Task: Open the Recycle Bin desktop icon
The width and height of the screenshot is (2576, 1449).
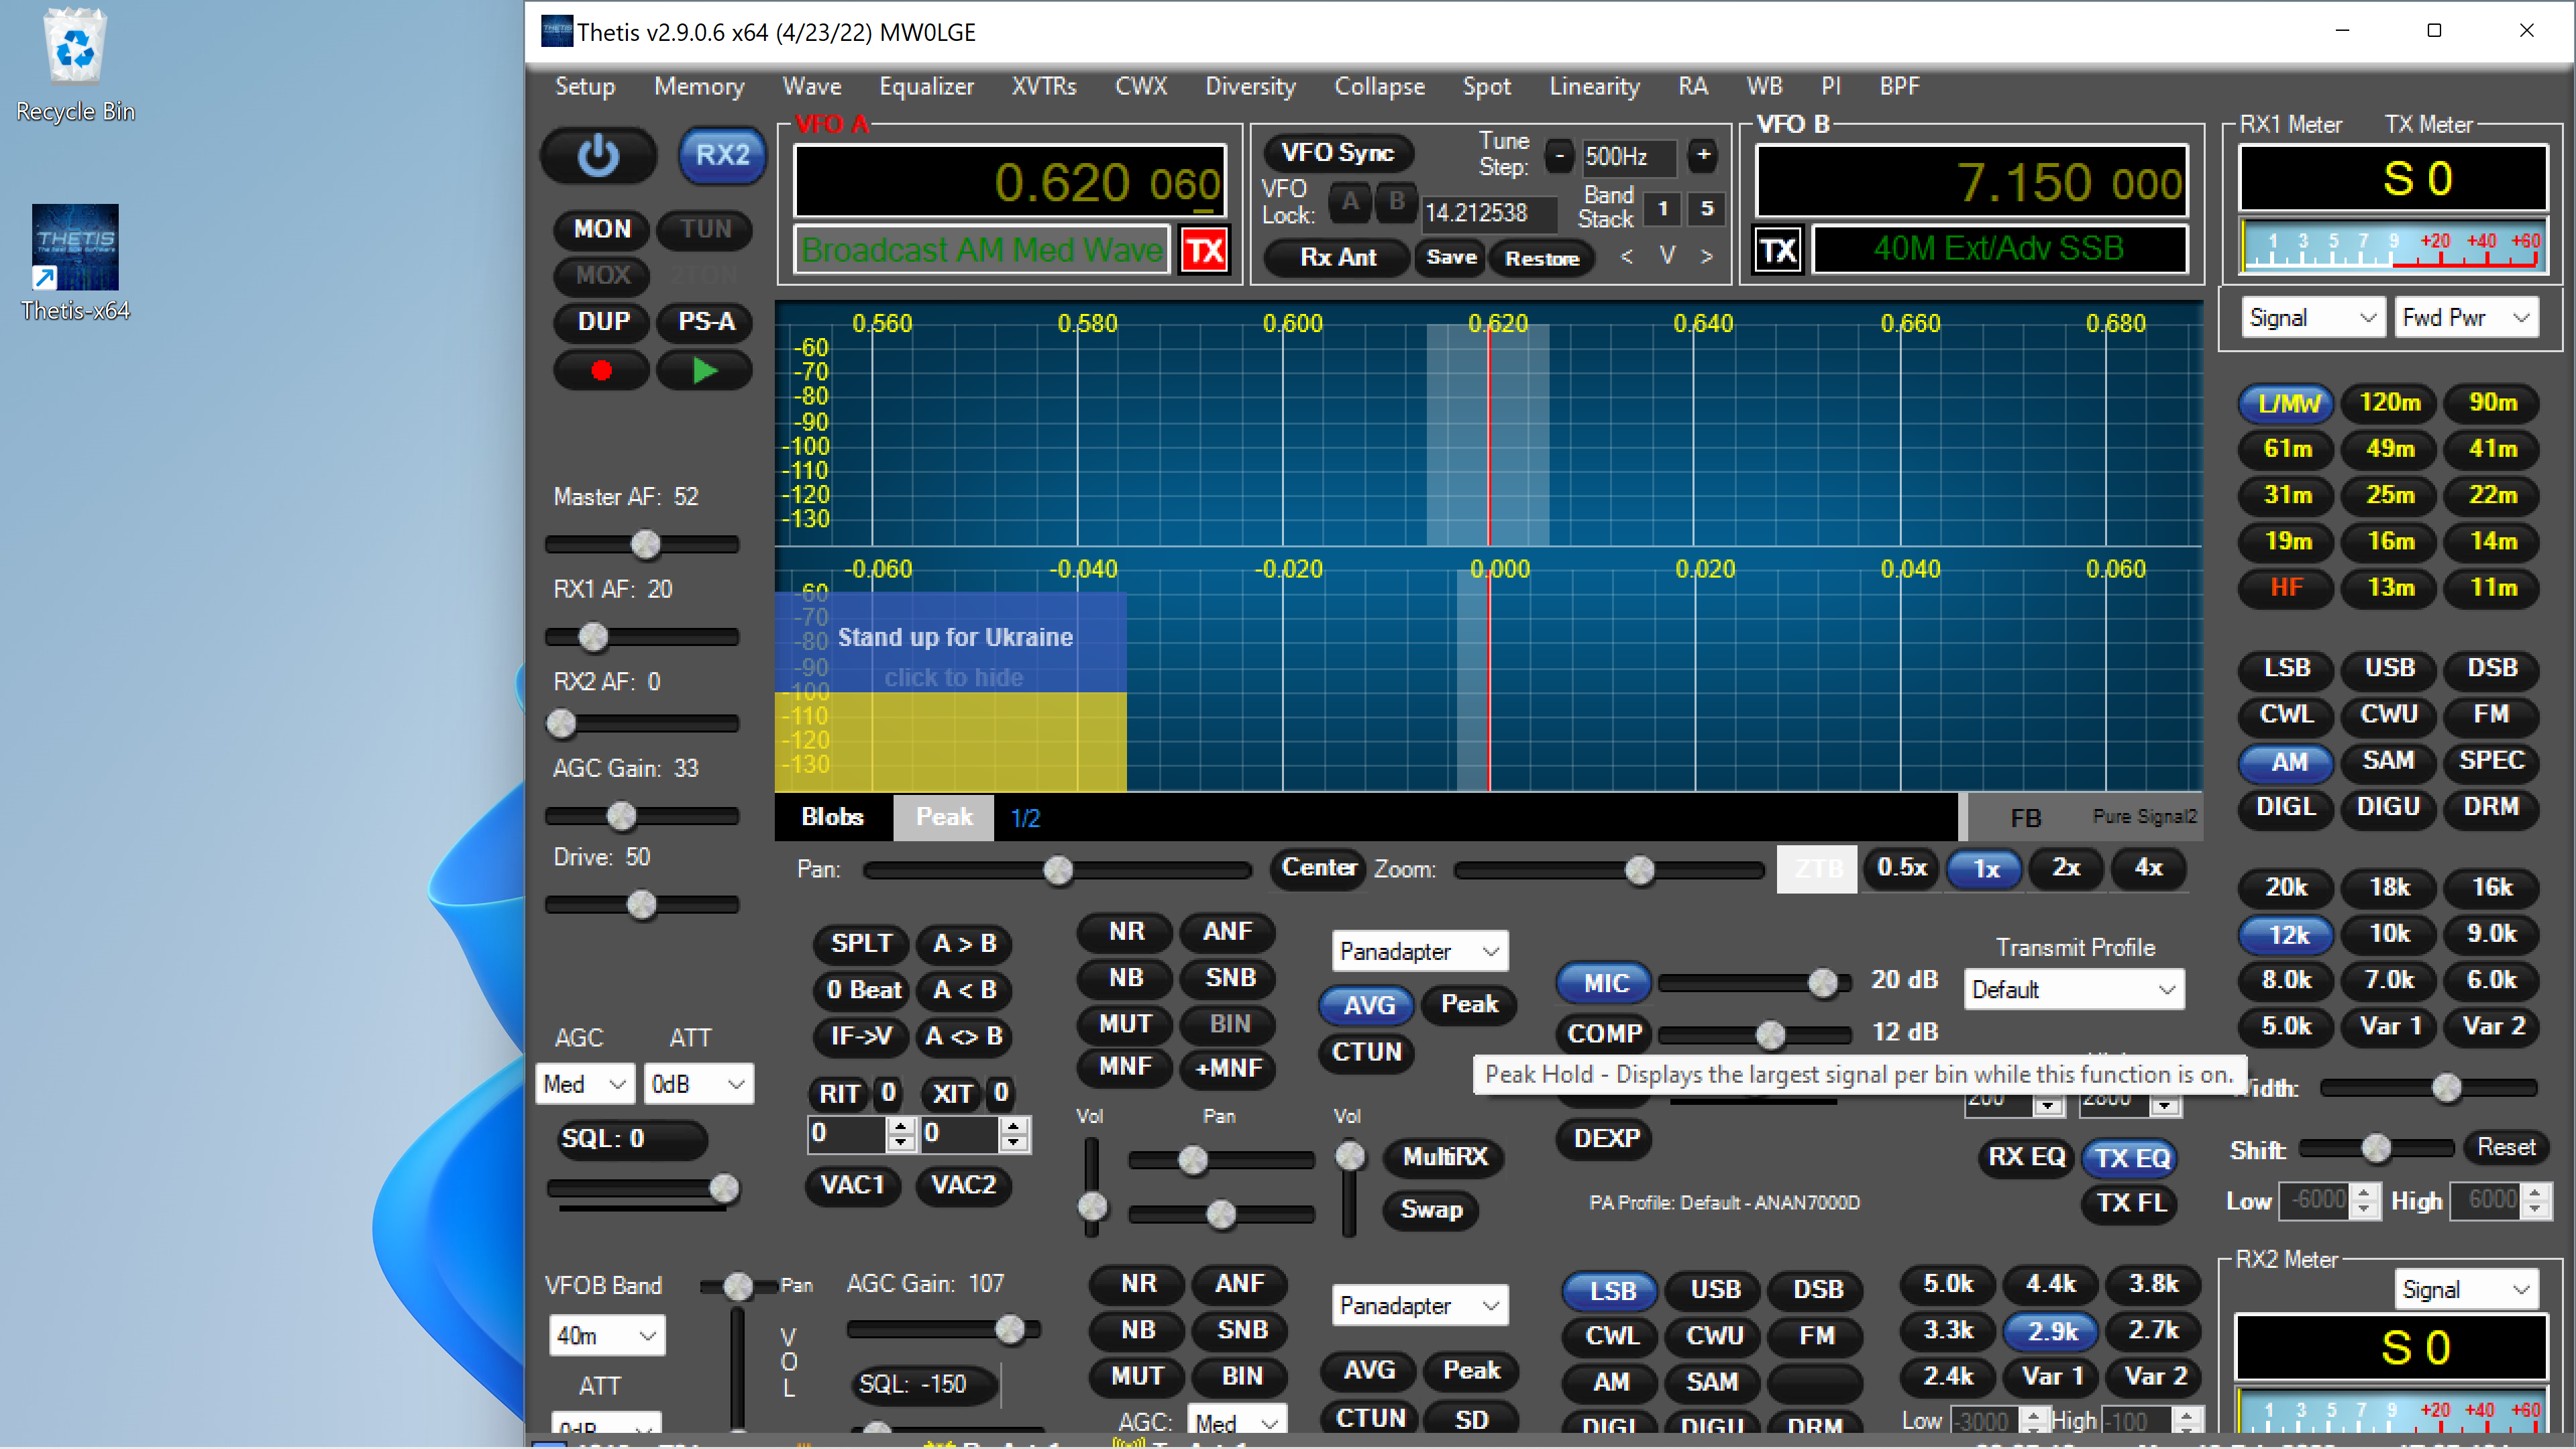Action: pyautogui.click(x=75, y=65)
